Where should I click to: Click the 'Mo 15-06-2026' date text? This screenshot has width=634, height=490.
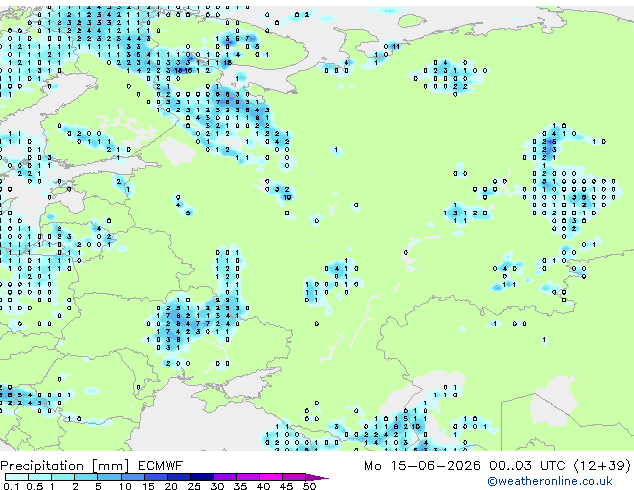(x=422, y=466)
